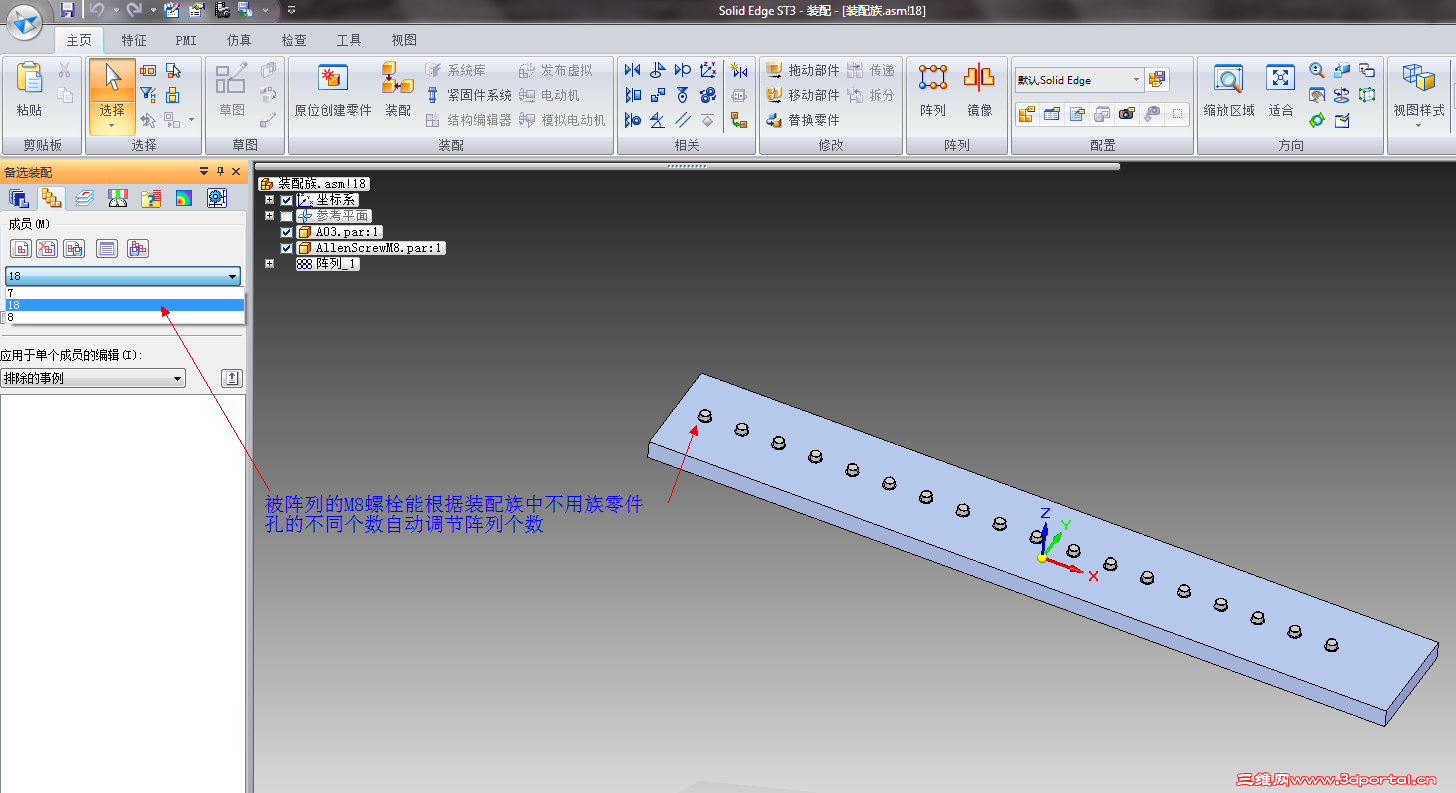The width and height of the screenshot is (1456, 793).
Task: Choose the Move Component tool (移动部件)
Action: 803,95
